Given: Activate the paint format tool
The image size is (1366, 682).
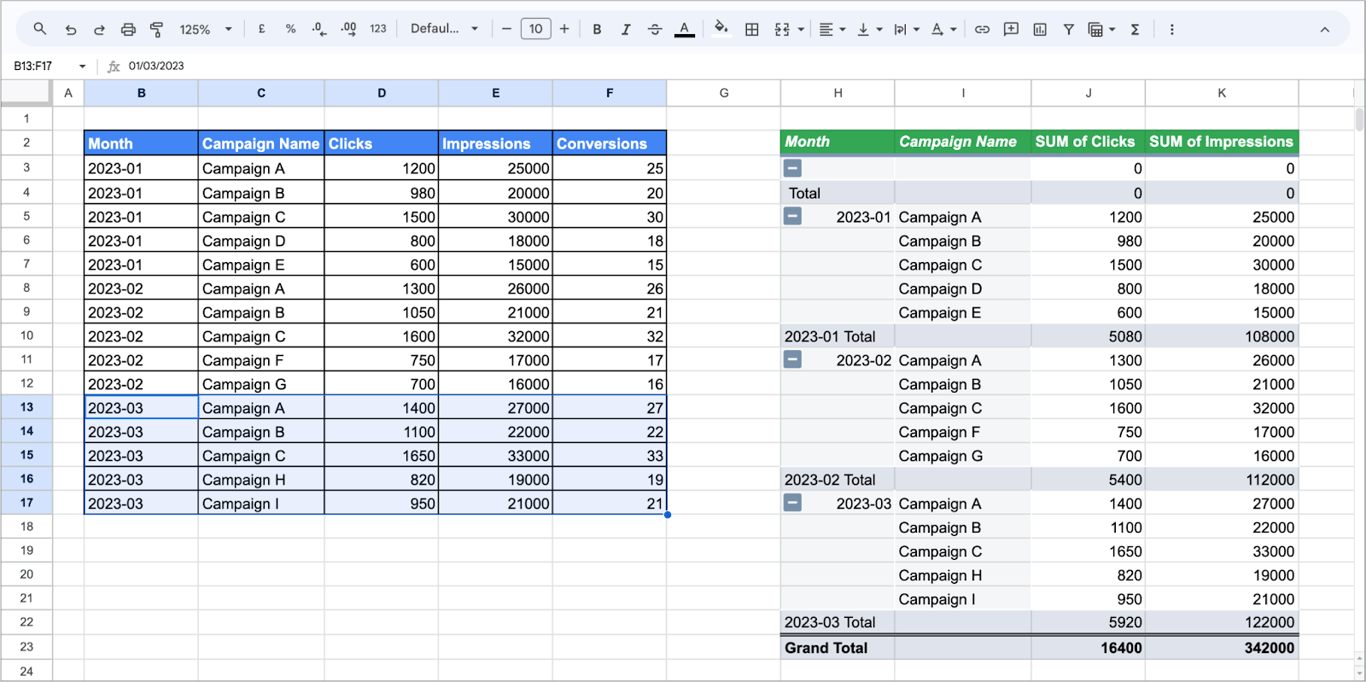Looking at the screenshot, I should 157,29.
